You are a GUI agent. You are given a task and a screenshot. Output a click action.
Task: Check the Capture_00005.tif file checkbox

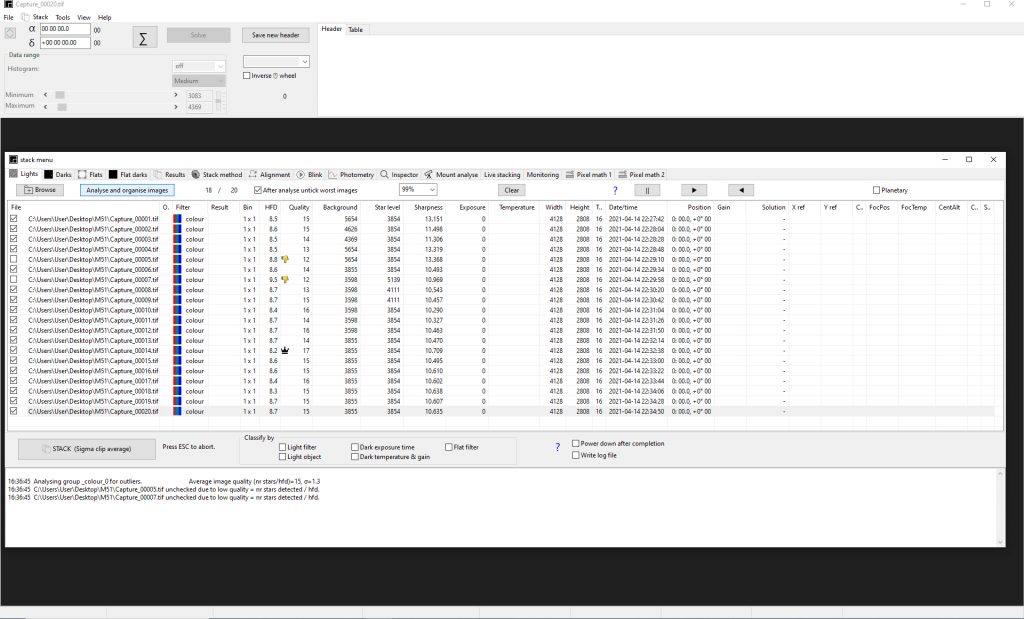[13, 259]
